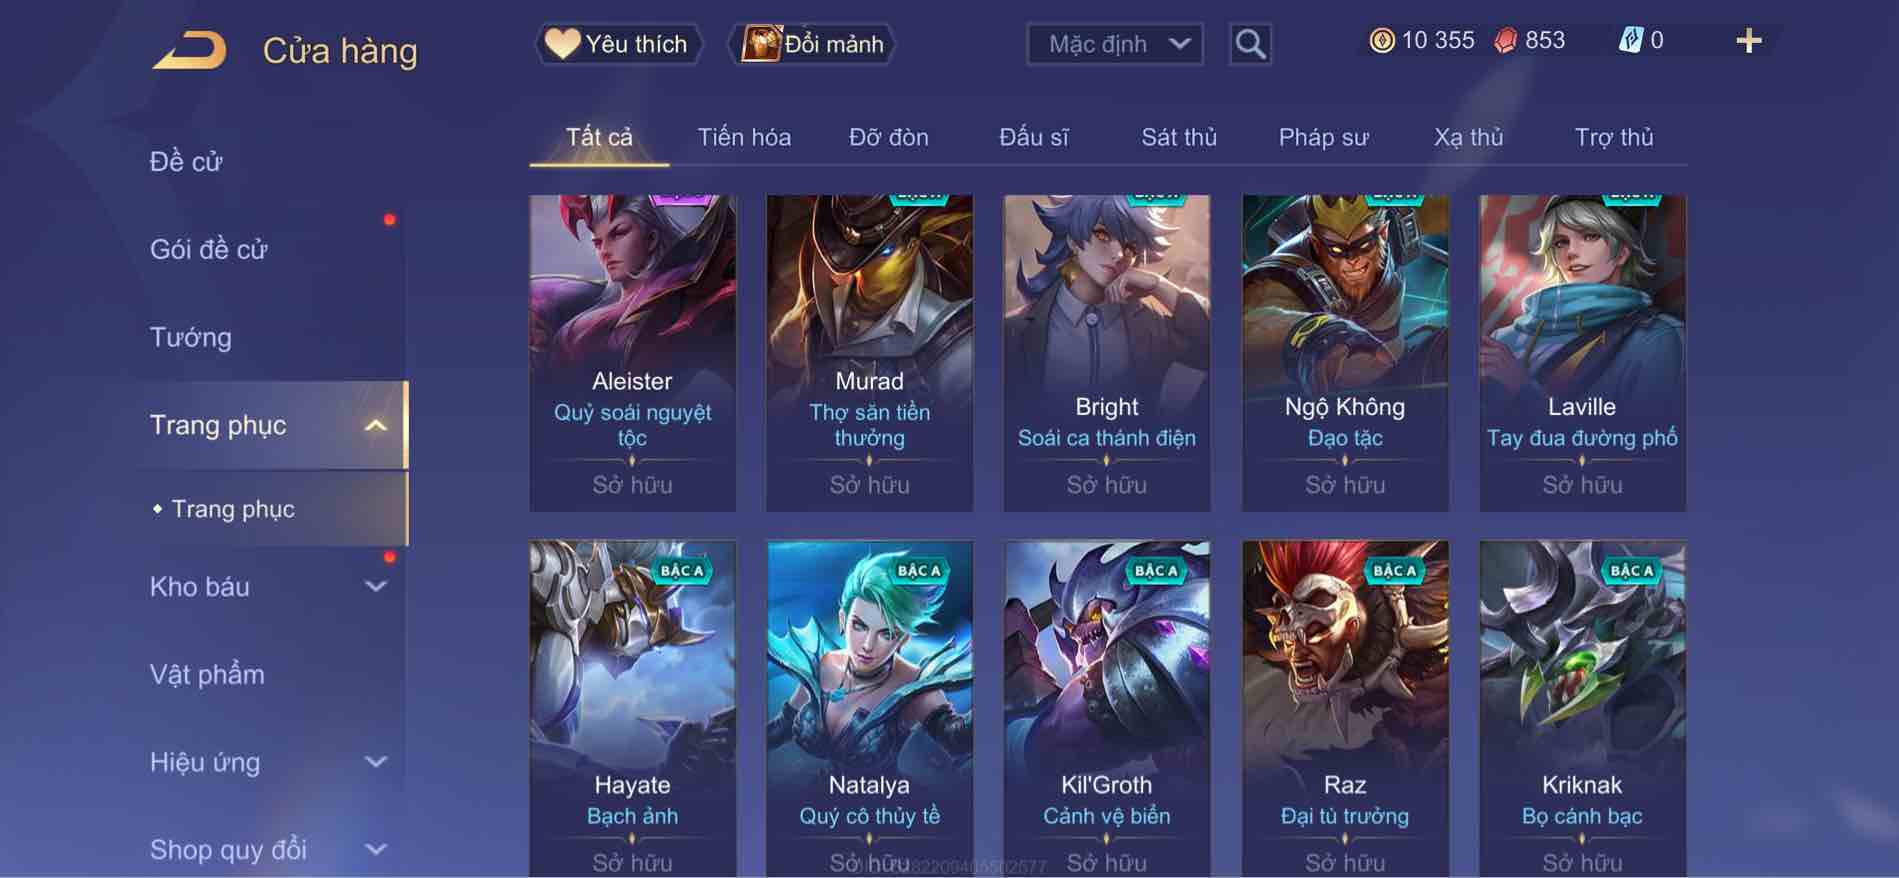1899x878 pixels.
Task: Tap the blue voucher ticket icon
Action: pos(1631,41)
